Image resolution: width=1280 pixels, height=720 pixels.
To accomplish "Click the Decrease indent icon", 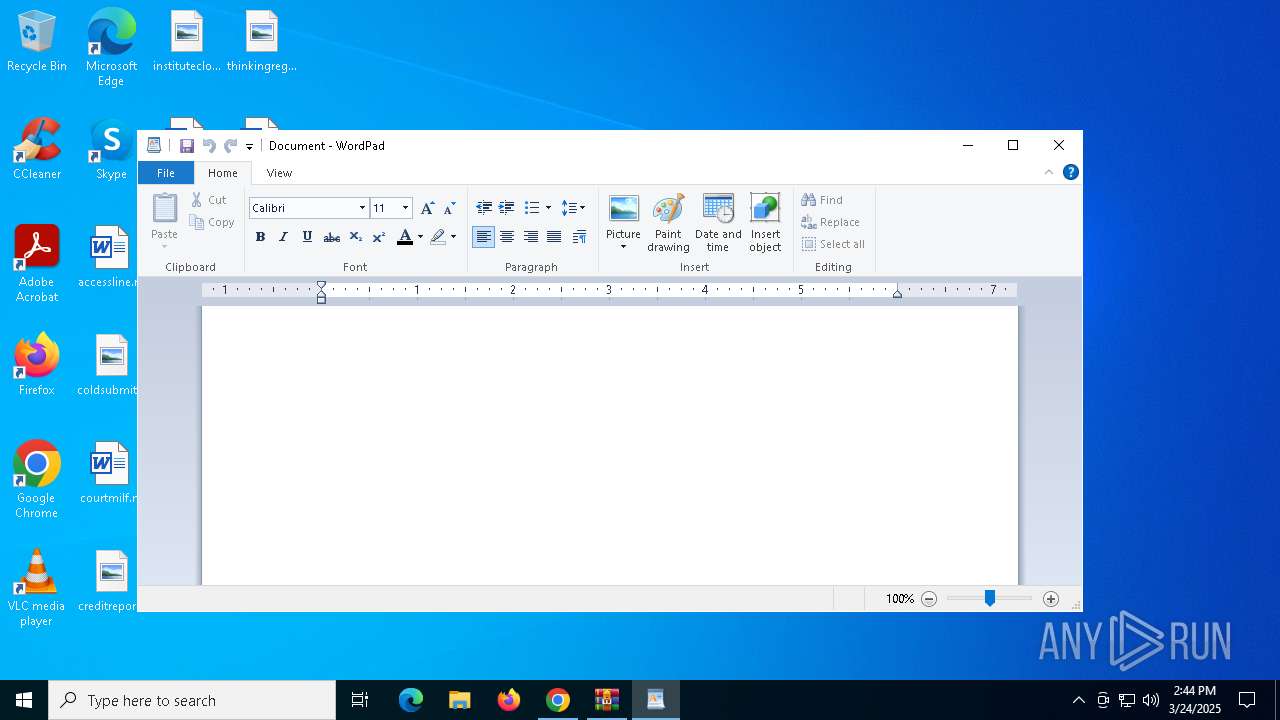I will tap(484, 208).
